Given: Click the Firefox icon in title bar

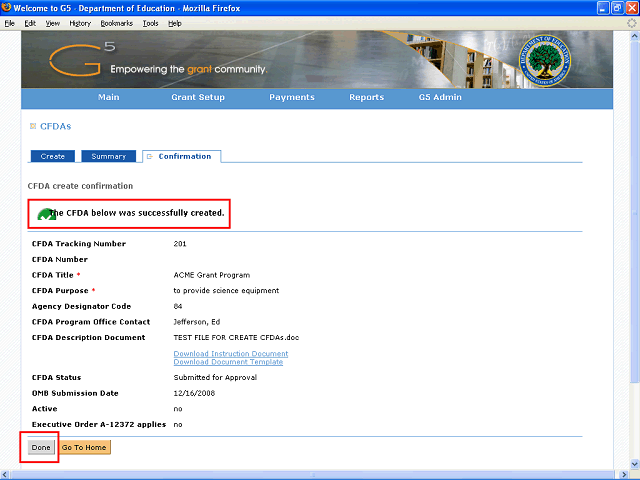Looking at the screenshot, I should pos(6,8).
